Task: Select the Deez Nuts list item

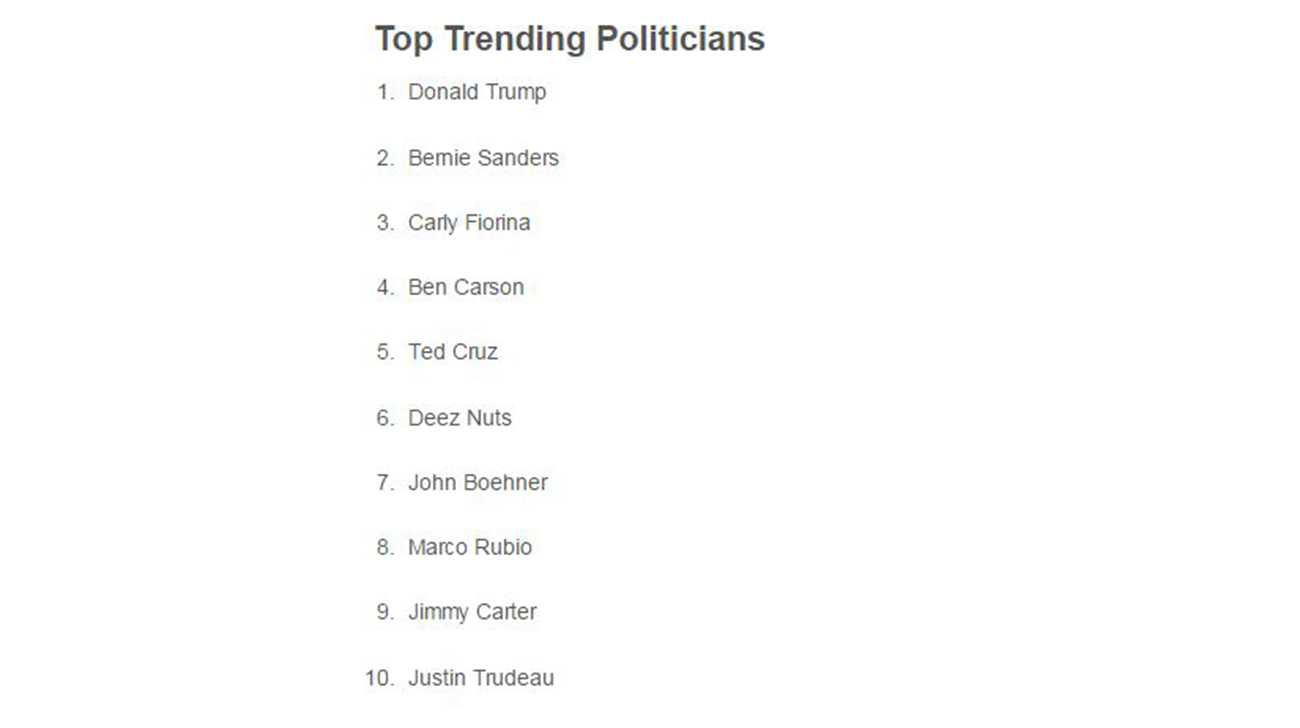Action: click(460, 417)
